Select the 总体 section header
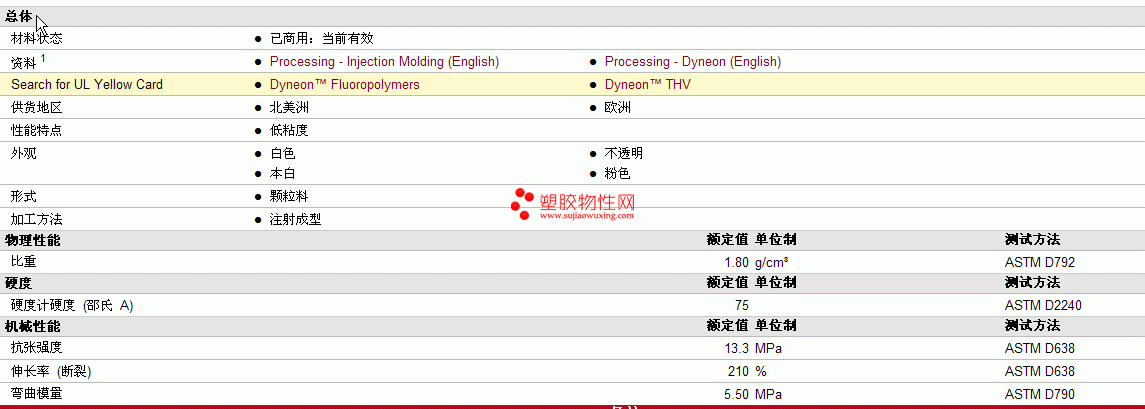Image resolution: width=1145 pixels, height=409 pixels. pos(19,18)
